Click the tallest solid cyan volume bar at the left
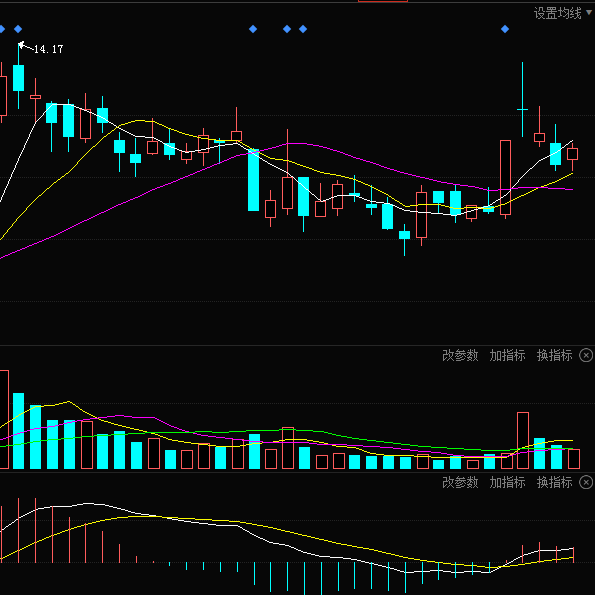The image size is (595, 595). pos(19,431)
